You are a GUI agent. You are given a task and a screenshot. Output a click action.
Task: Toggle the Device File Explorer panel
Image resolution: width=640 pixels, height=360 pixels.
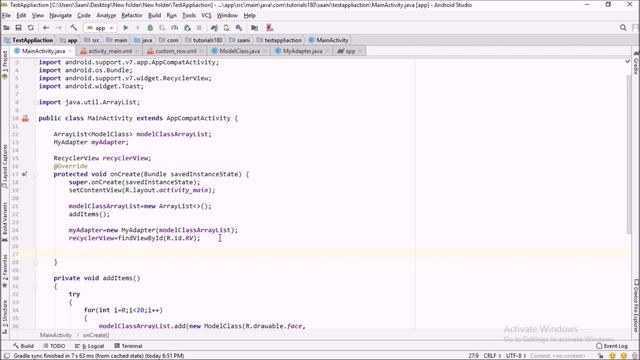636,305
